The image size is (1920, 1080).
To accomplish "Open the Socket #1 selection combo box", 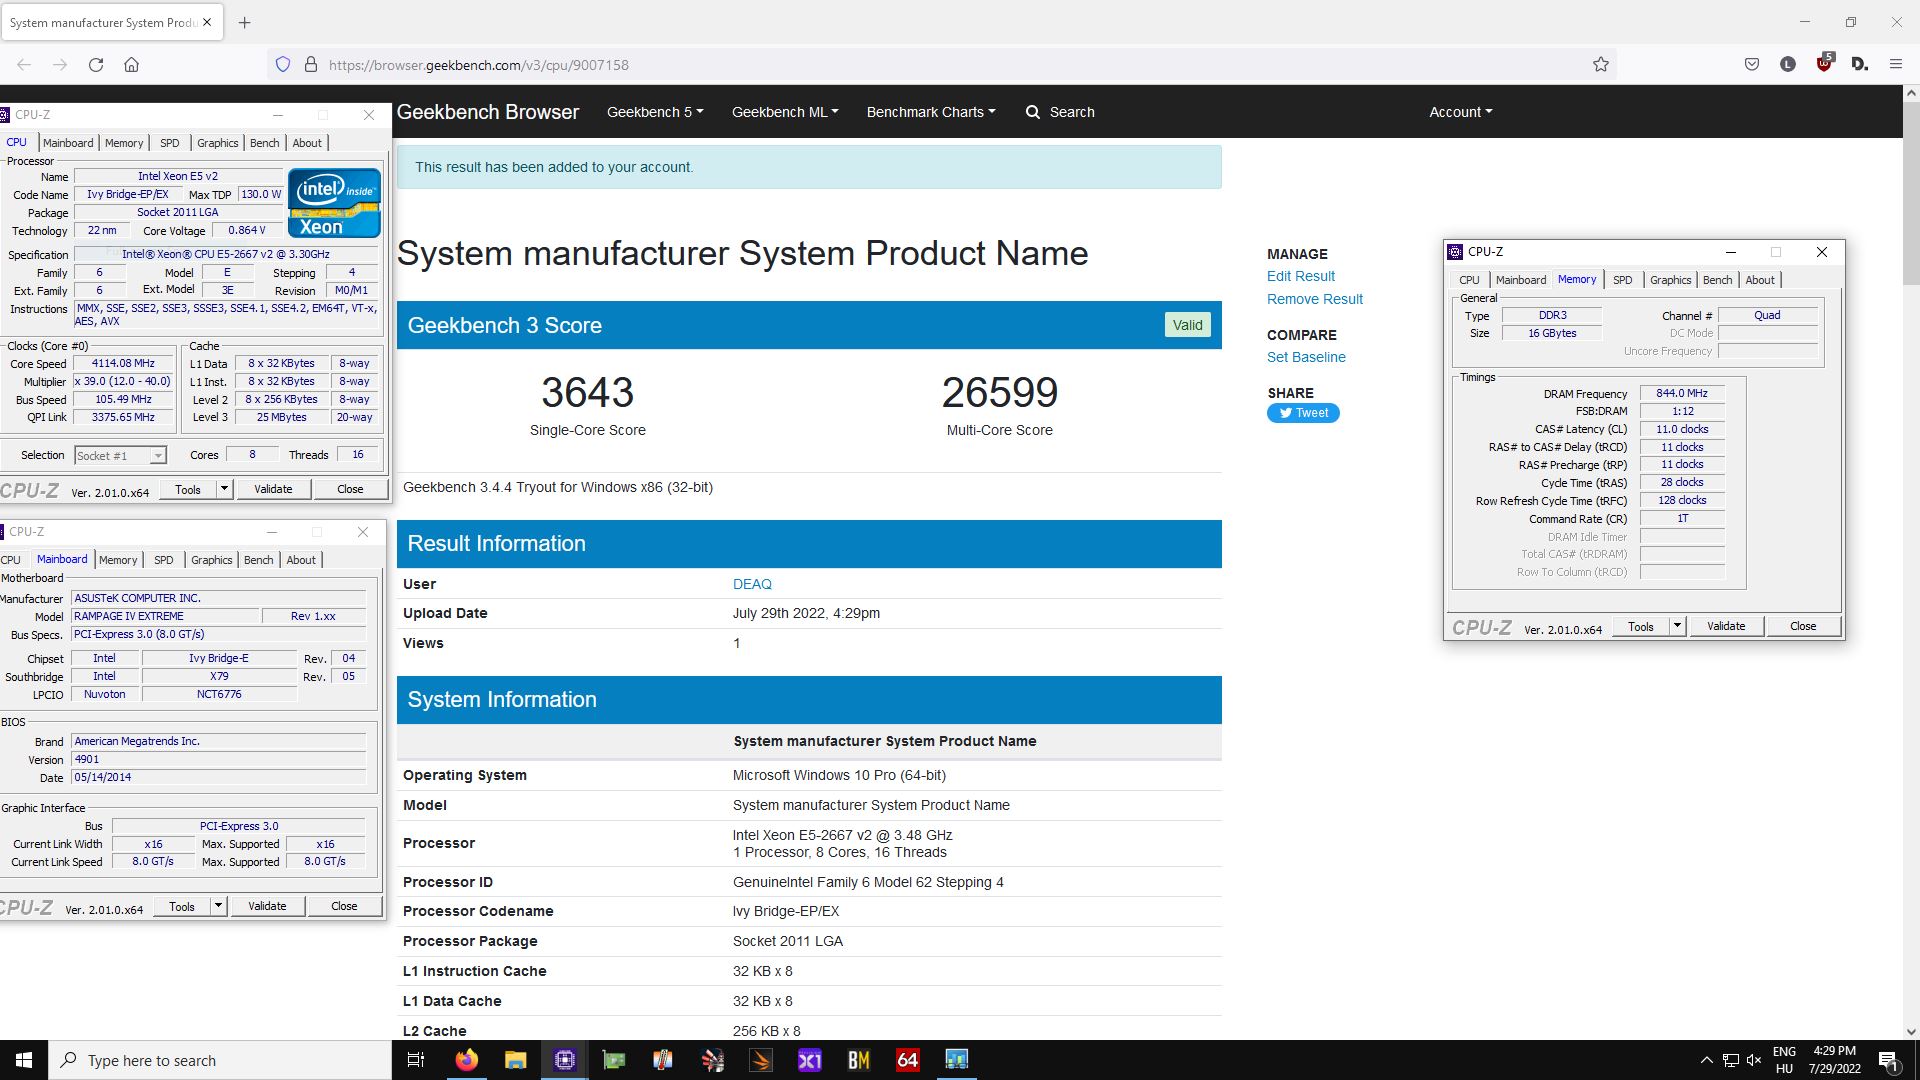I will tap(120, 455).
